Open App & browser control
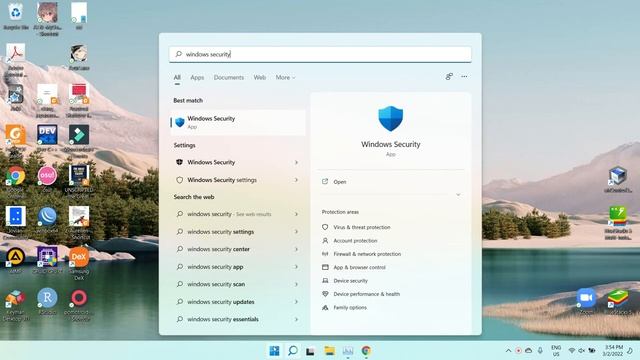This screenshot has height=360, width=640. pos(359,267)
